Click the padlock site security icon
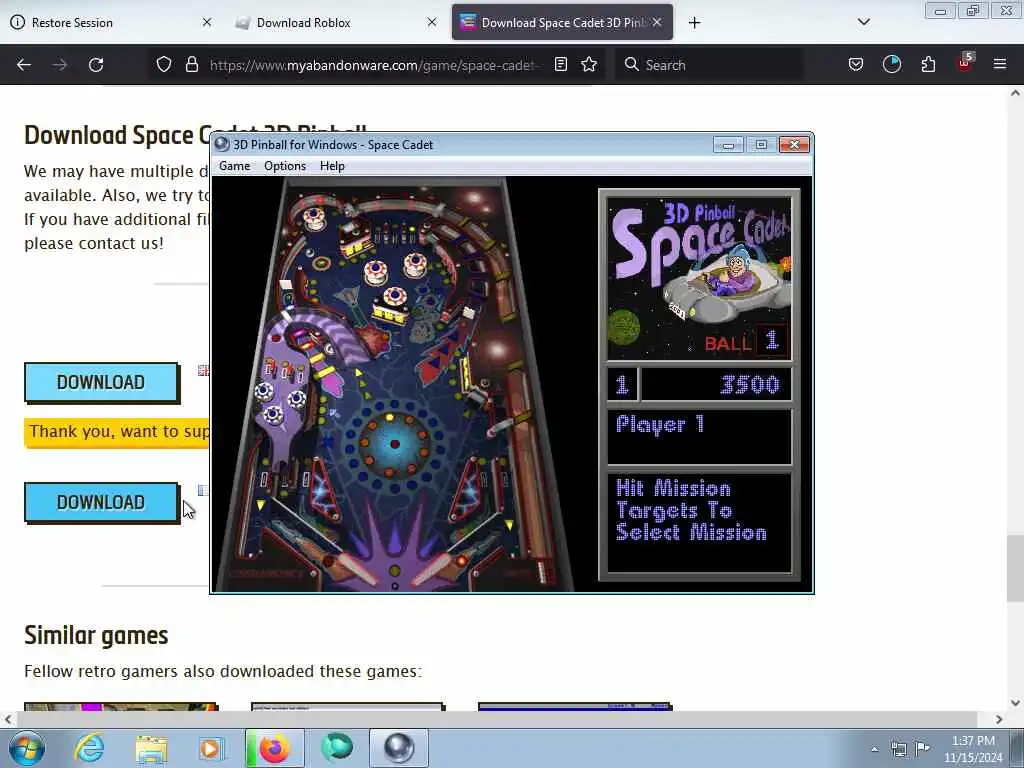Screen dimensions: 1024x768 click(191, 65)
